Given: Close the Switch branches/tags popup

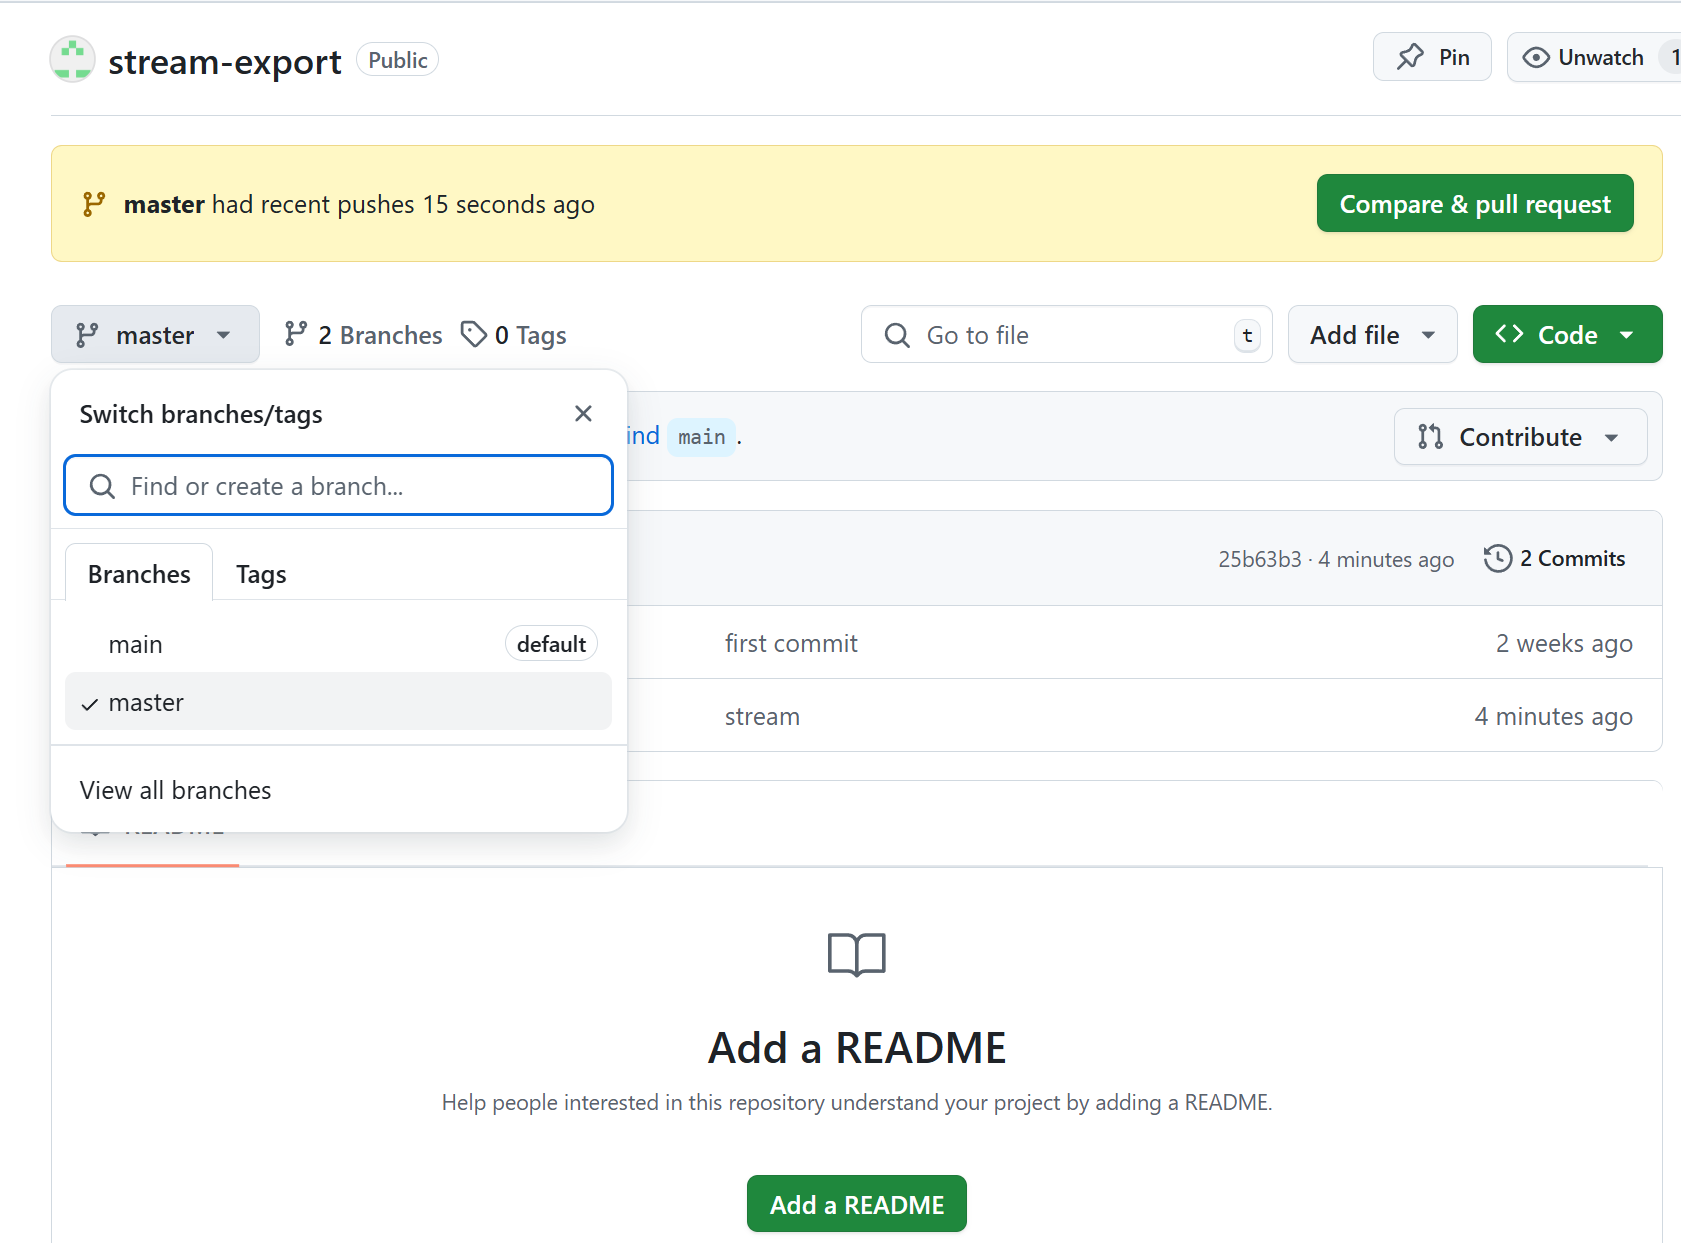Looking at the screenshot, I should click(584, 414).
